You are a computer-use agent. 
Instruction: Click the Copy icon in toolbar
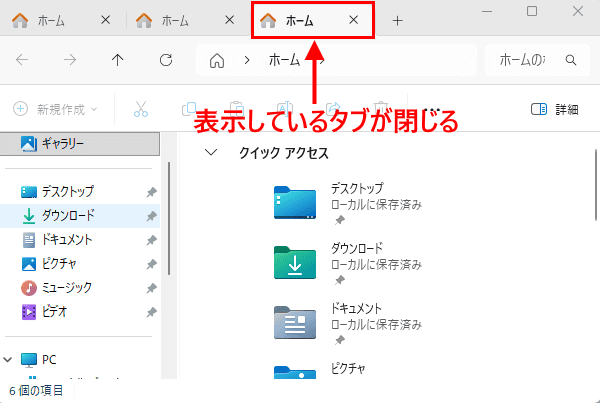tap(189, 109)
